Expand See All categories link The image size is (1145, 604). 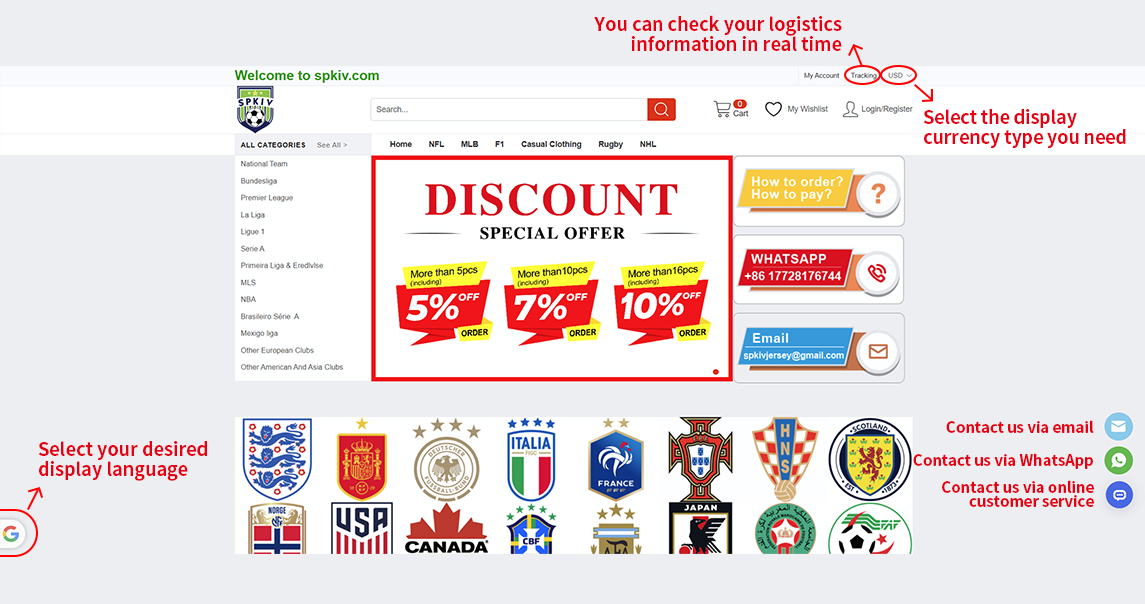(x=332, y=145)
